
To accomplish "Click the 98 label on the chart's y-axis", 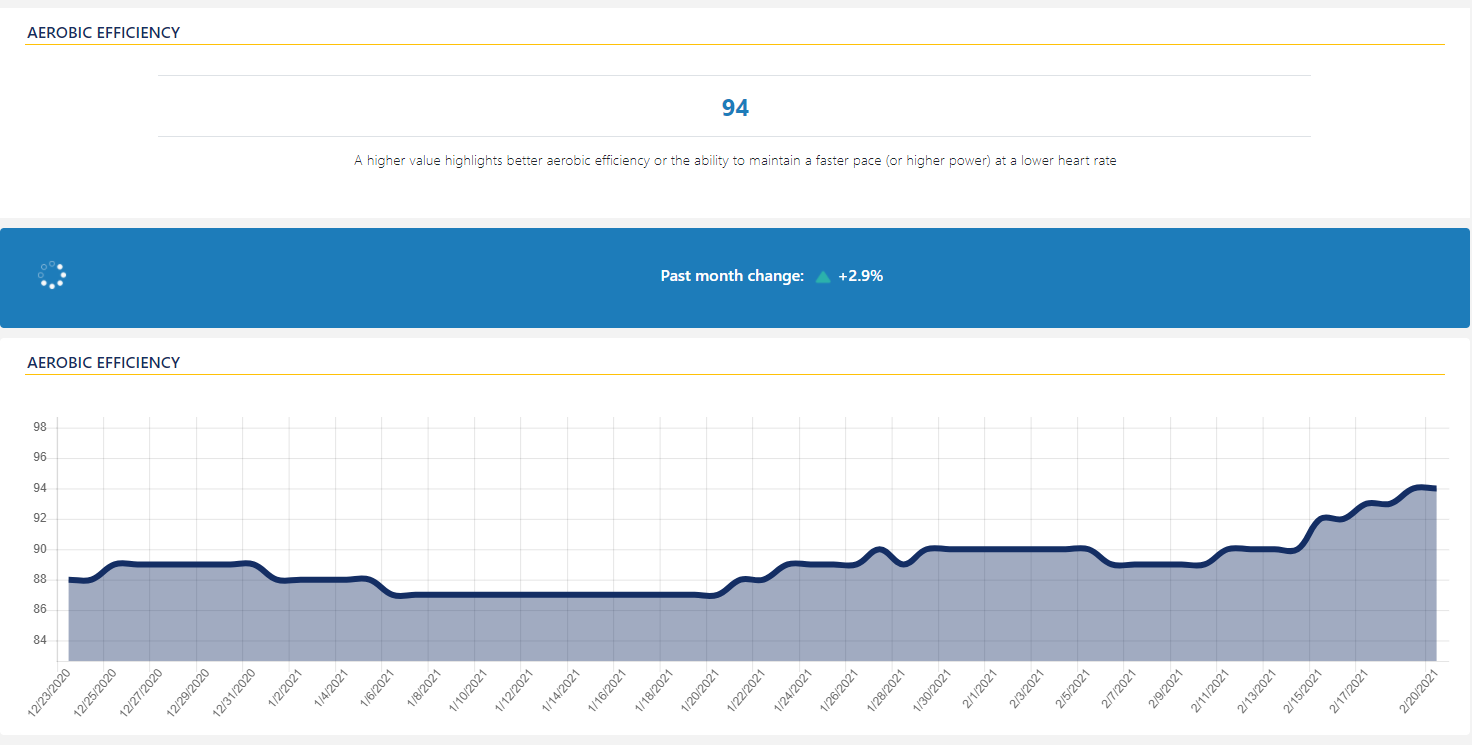I will pyautogui.click(x=41, y=427).
